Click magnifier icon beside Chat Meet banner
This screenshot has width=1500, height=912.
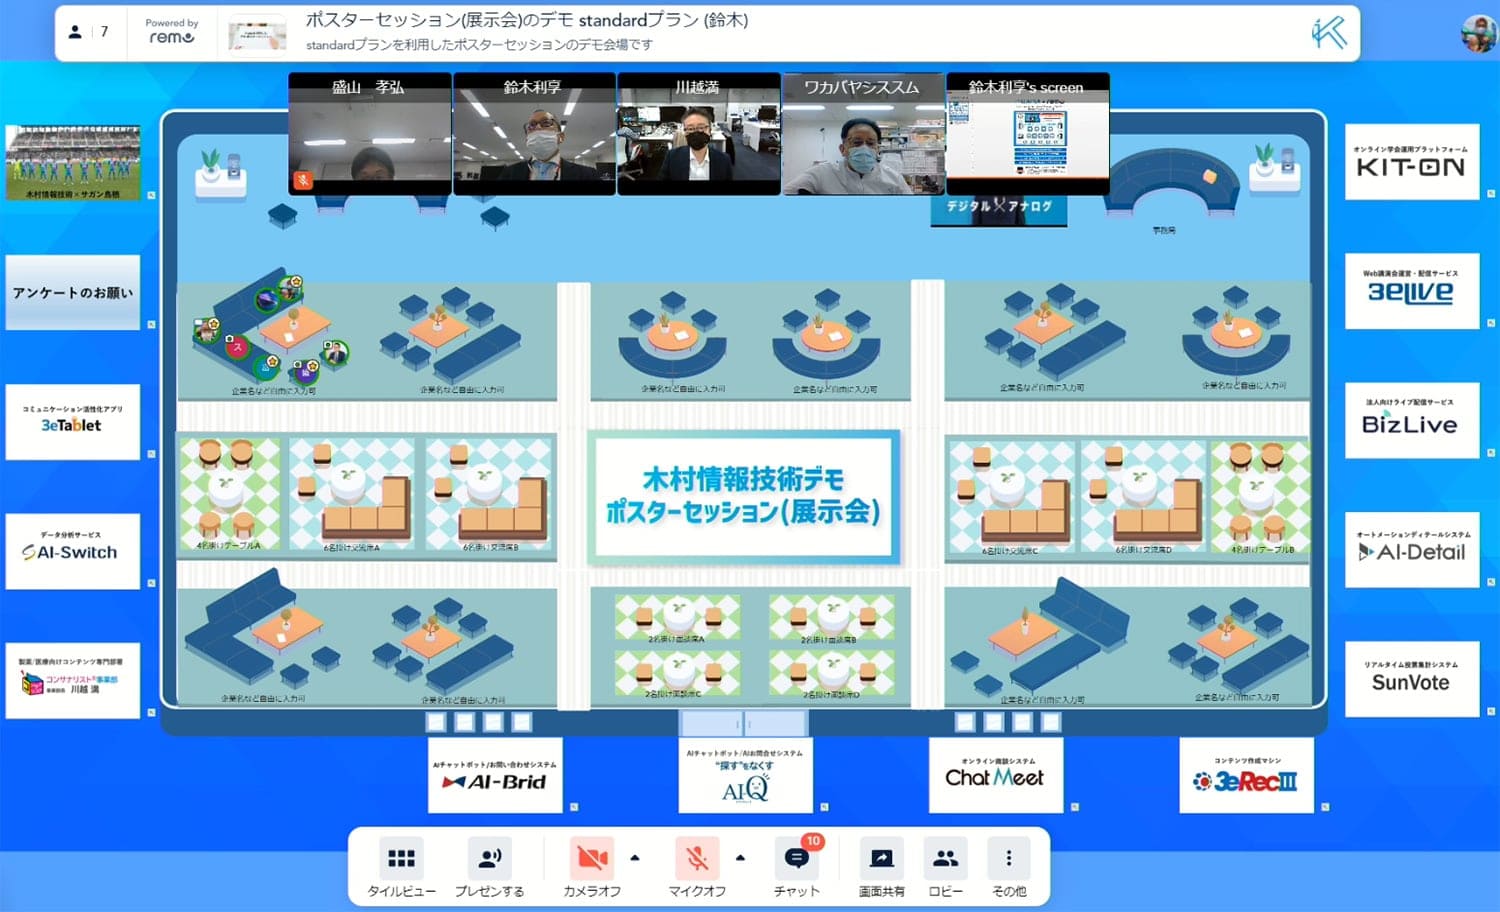[x=1075, y=807]
